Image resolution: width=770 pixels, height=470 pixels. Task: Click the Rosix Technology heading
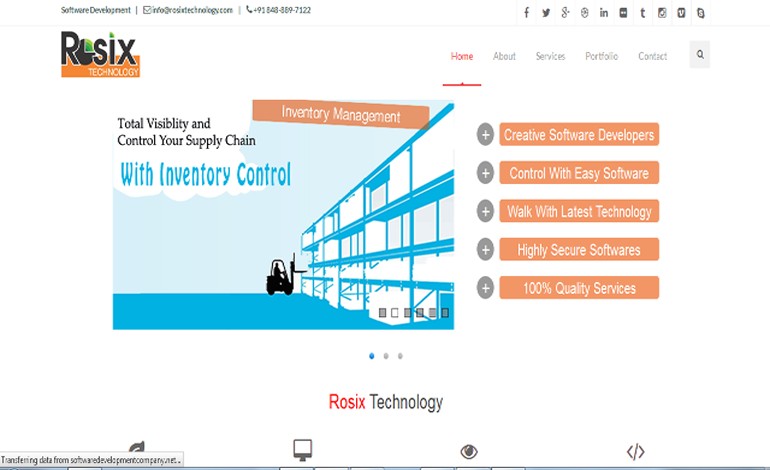[386, 402]
